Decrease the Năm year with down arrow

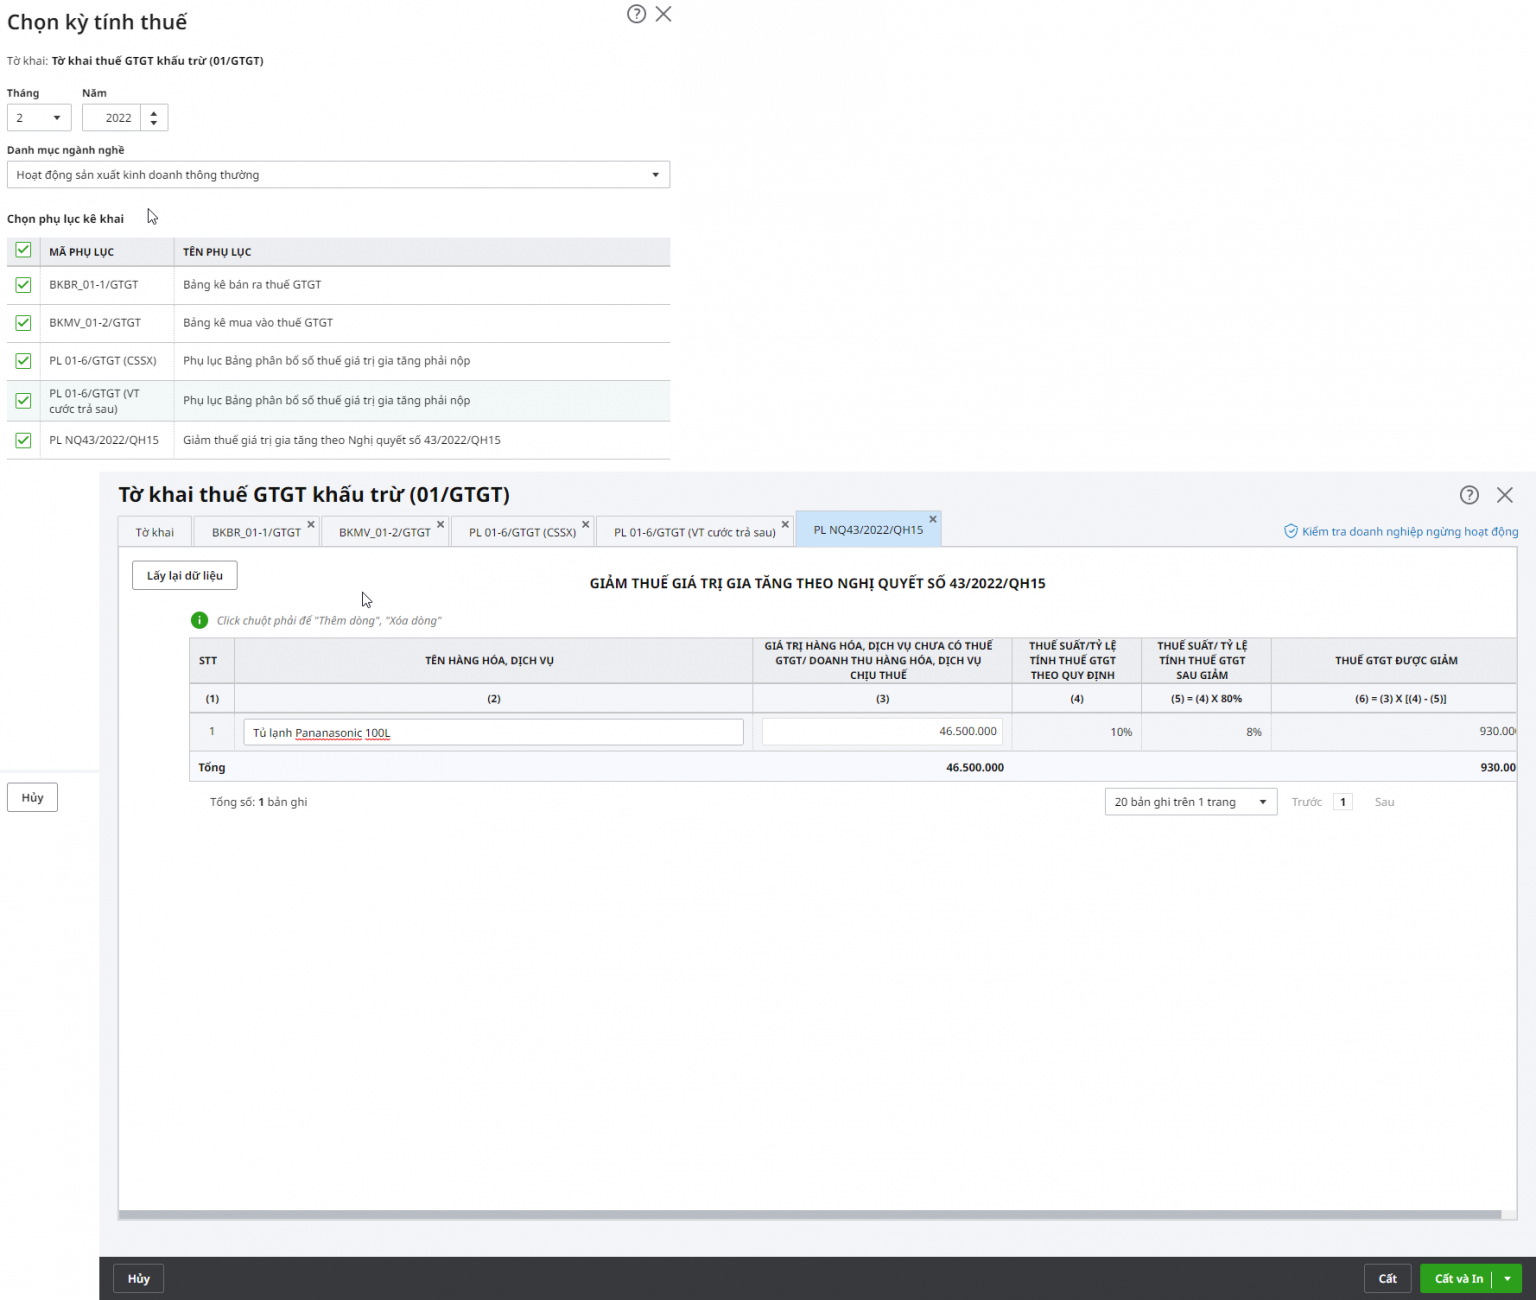point(154,123)
